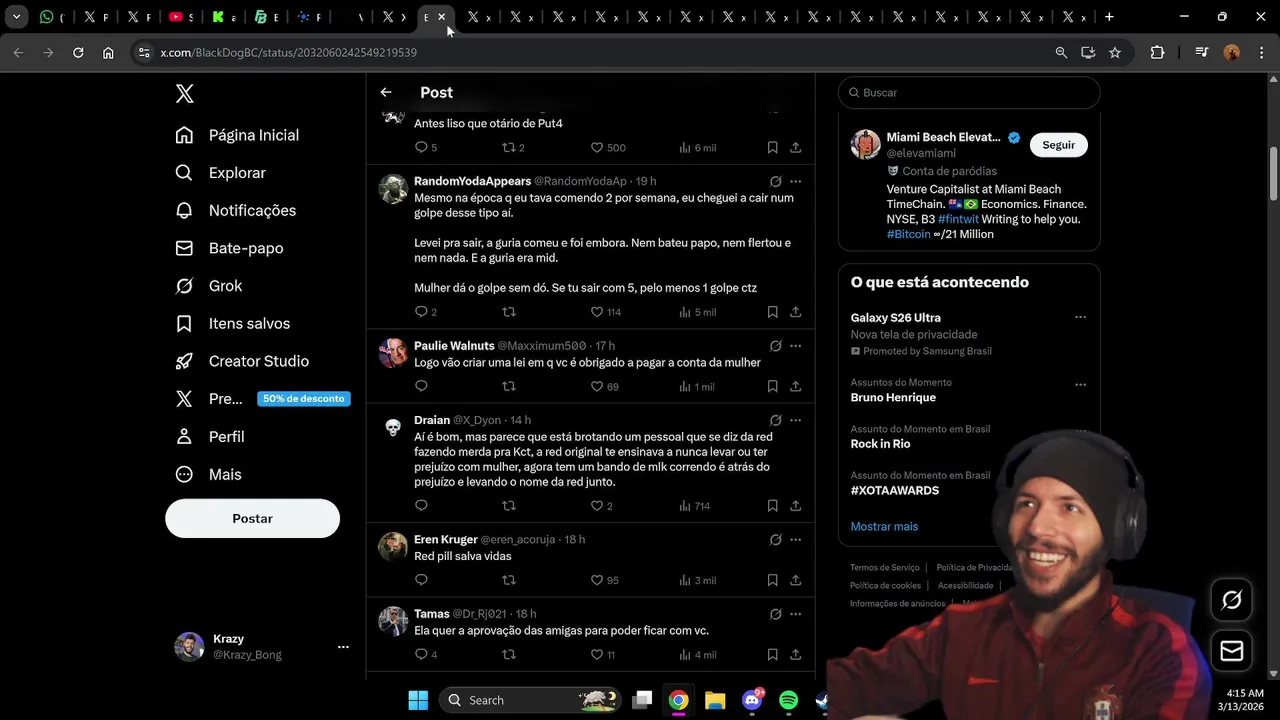Open Creator Studio in the sidebar
The image size is (1280, 720).
click(x=242, y=361)
